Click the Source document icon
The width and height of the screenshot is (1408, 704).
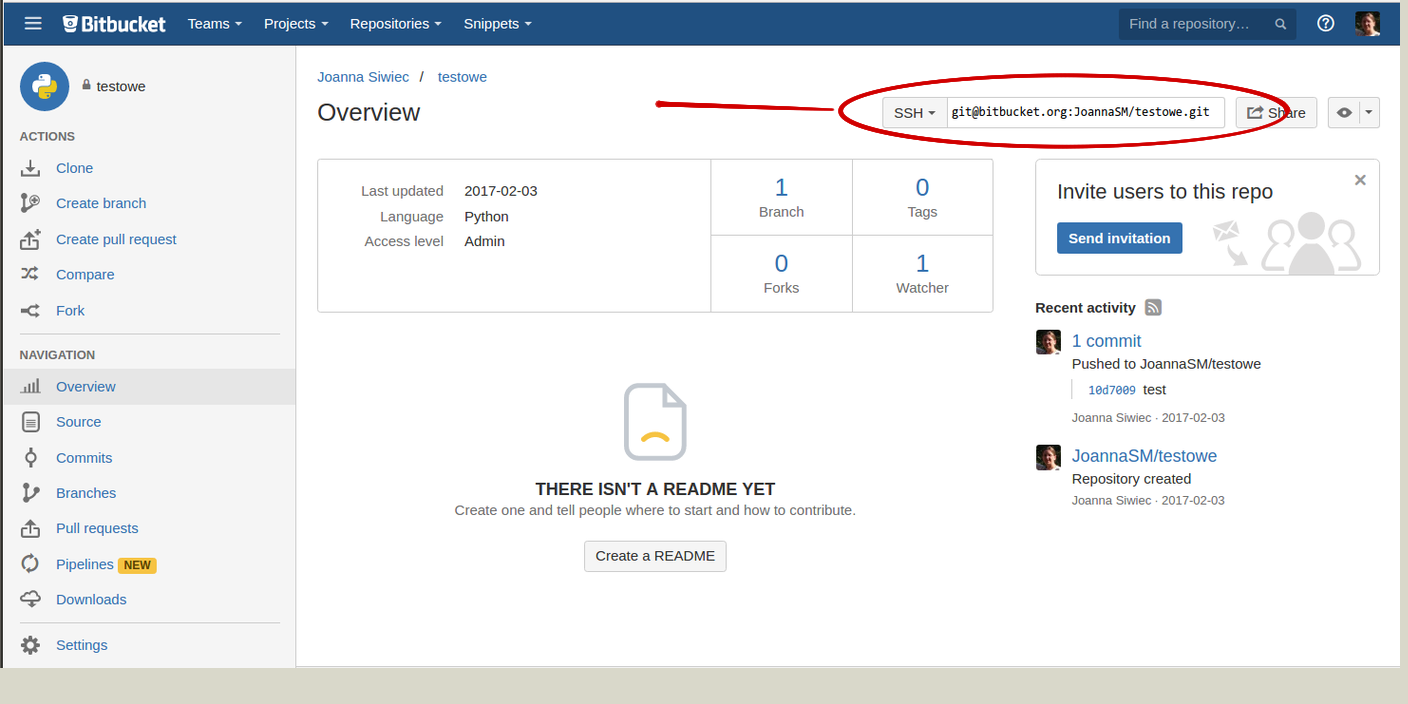(x=31, y=422)
